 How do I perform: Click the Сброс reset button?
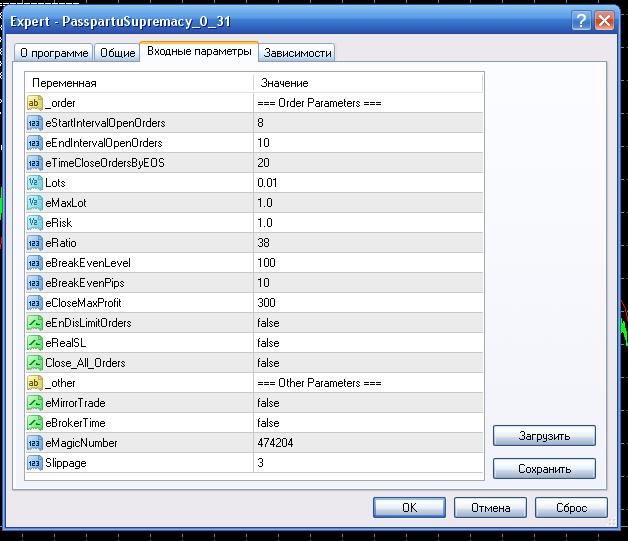coord(572,508)
